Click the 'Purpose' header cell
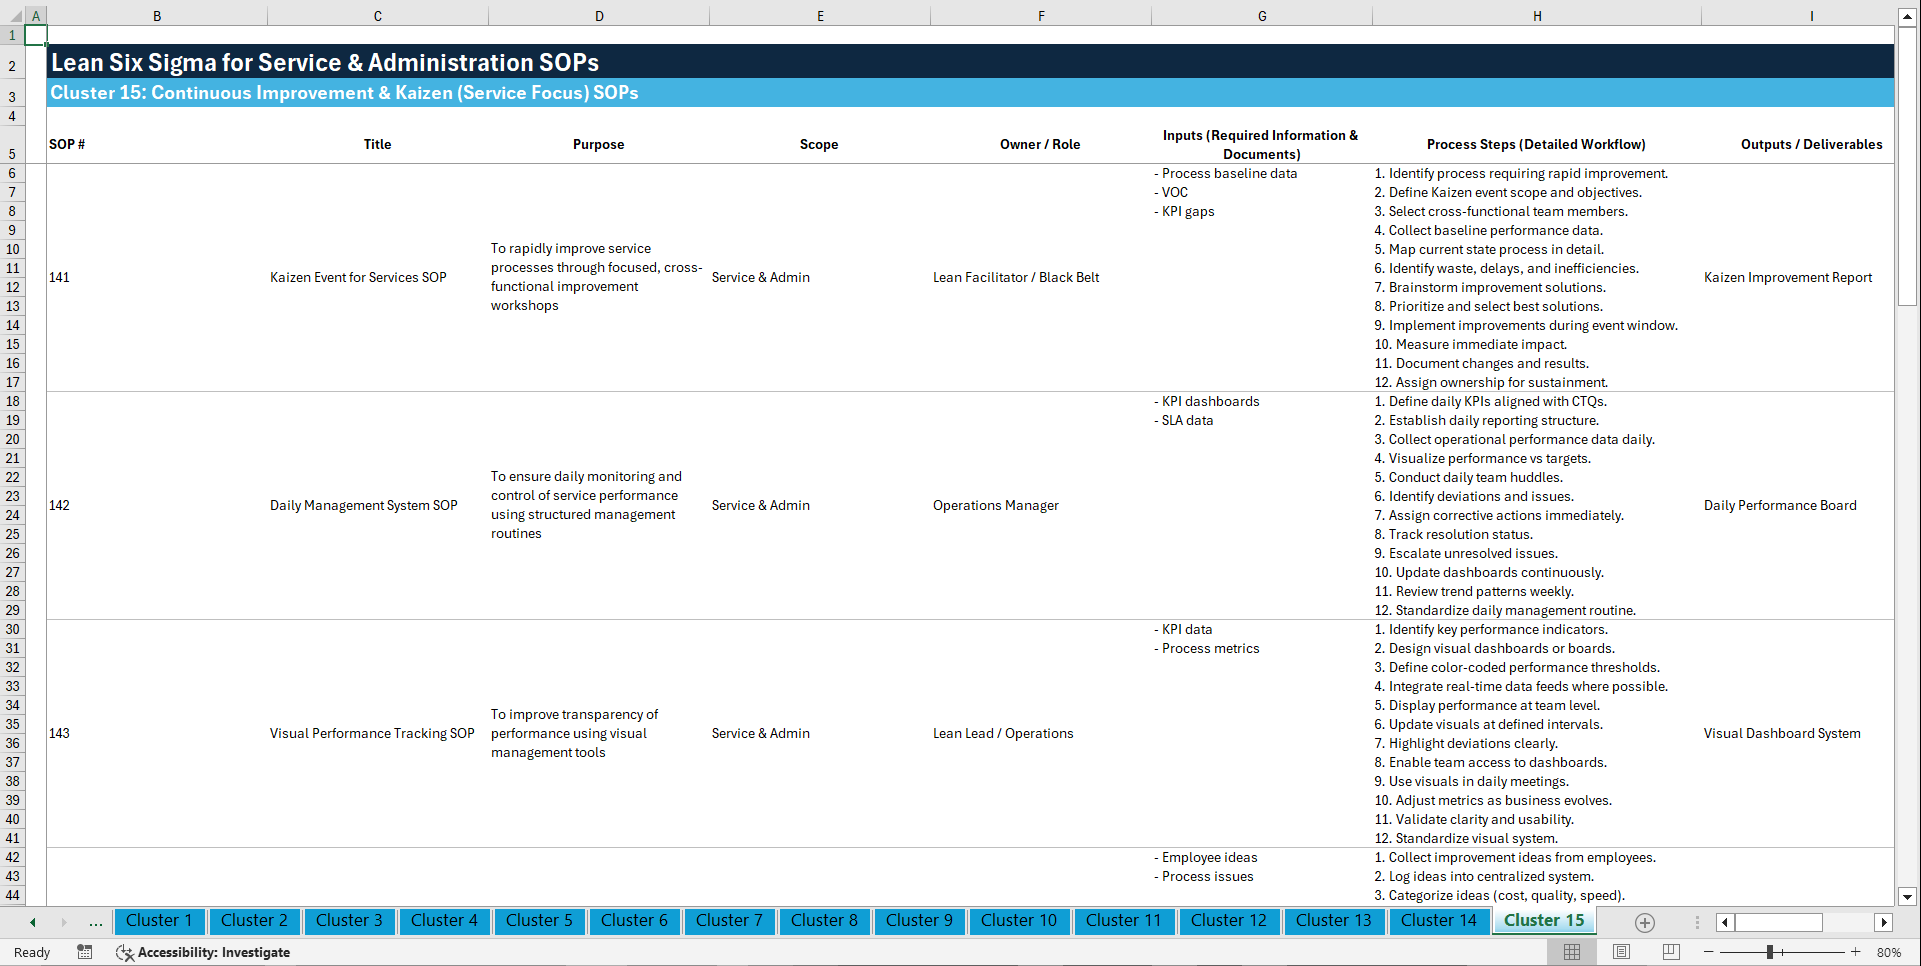This screenshot has height=966, width=1921. pos(599,144)
